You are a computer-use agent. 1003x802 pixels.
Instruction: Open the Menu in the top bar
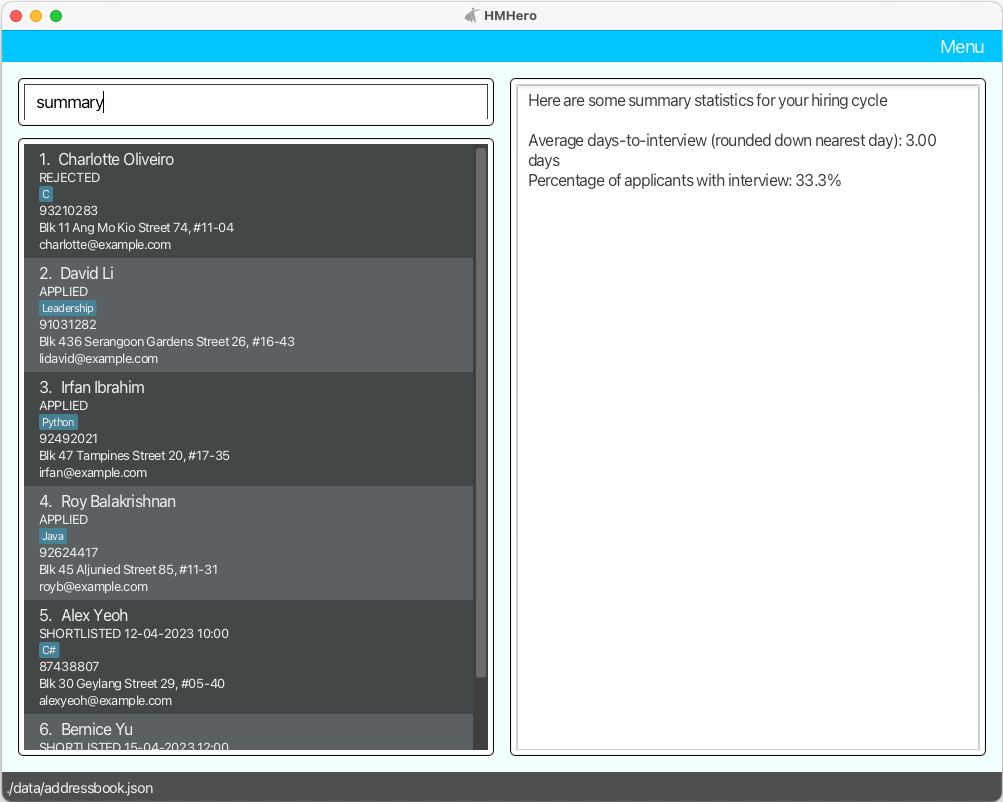click(x=961, y=47)
